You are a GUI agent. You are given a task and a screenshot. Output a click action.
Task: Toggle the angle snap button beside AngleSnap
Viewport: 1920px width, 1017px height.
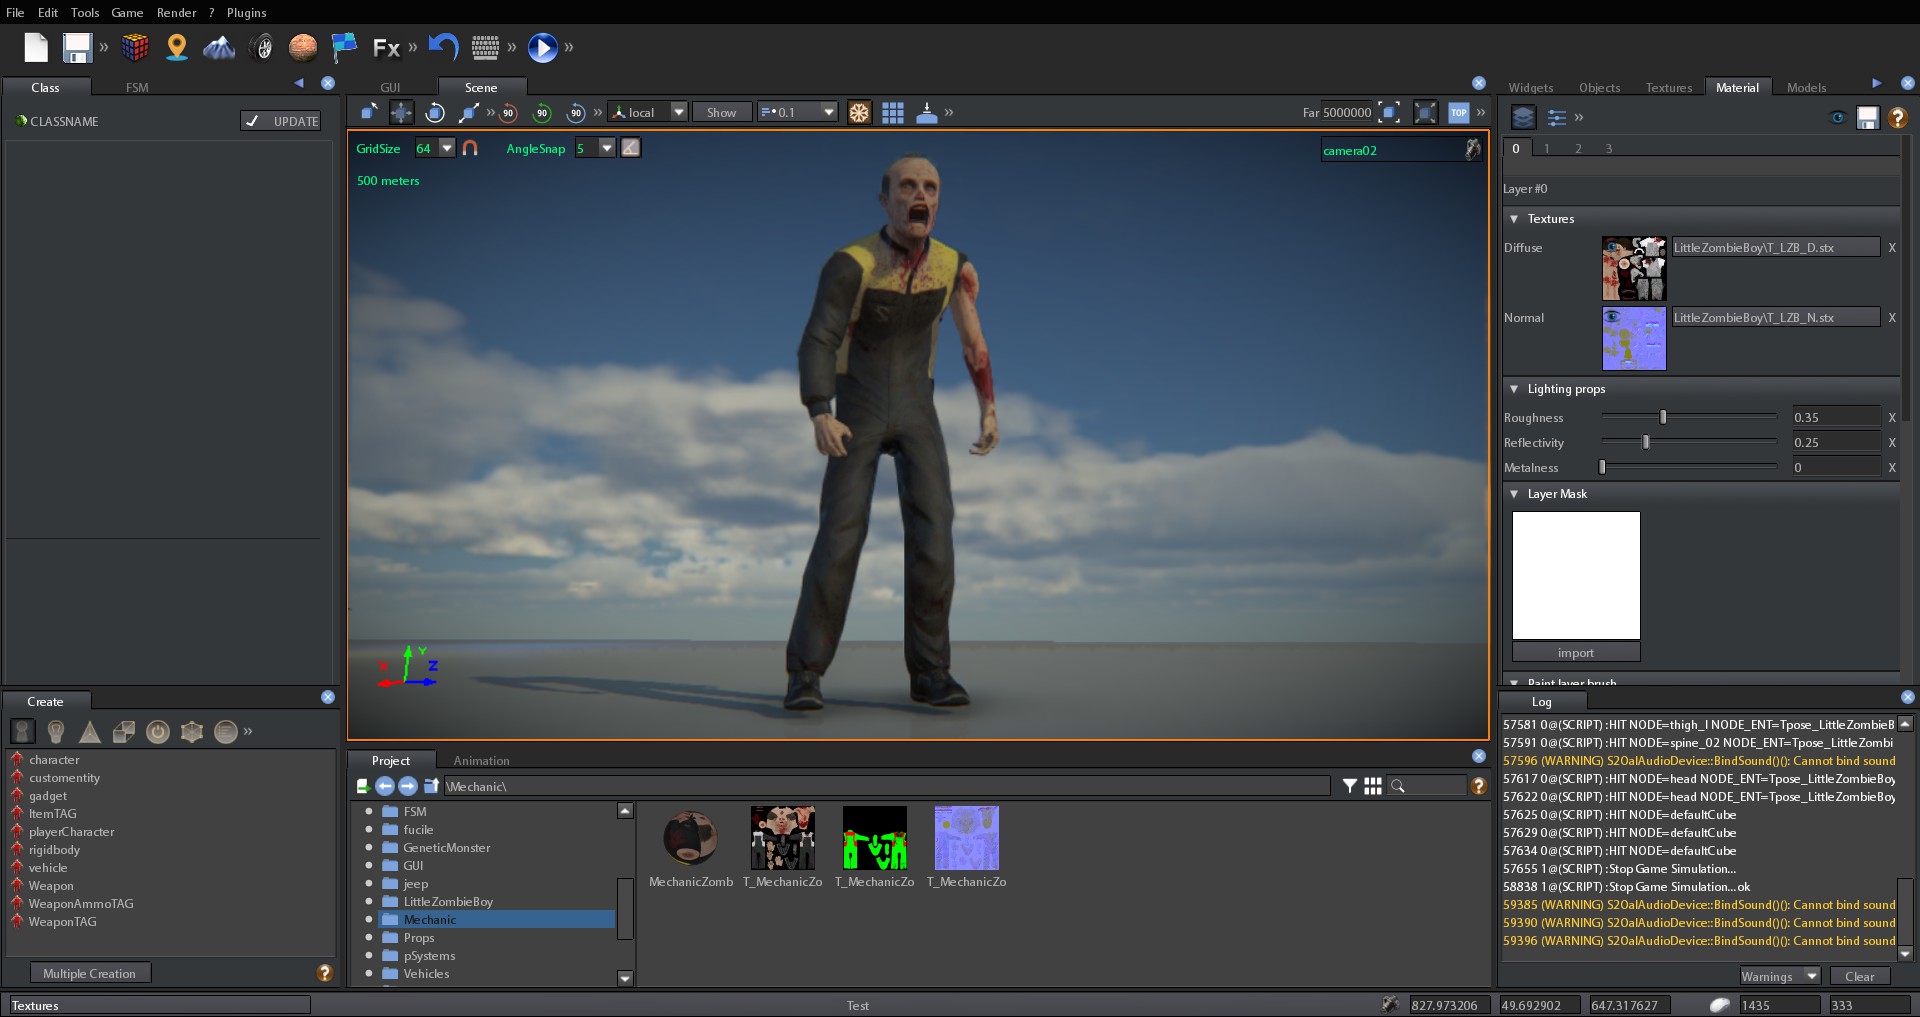(x=630, y=147)
